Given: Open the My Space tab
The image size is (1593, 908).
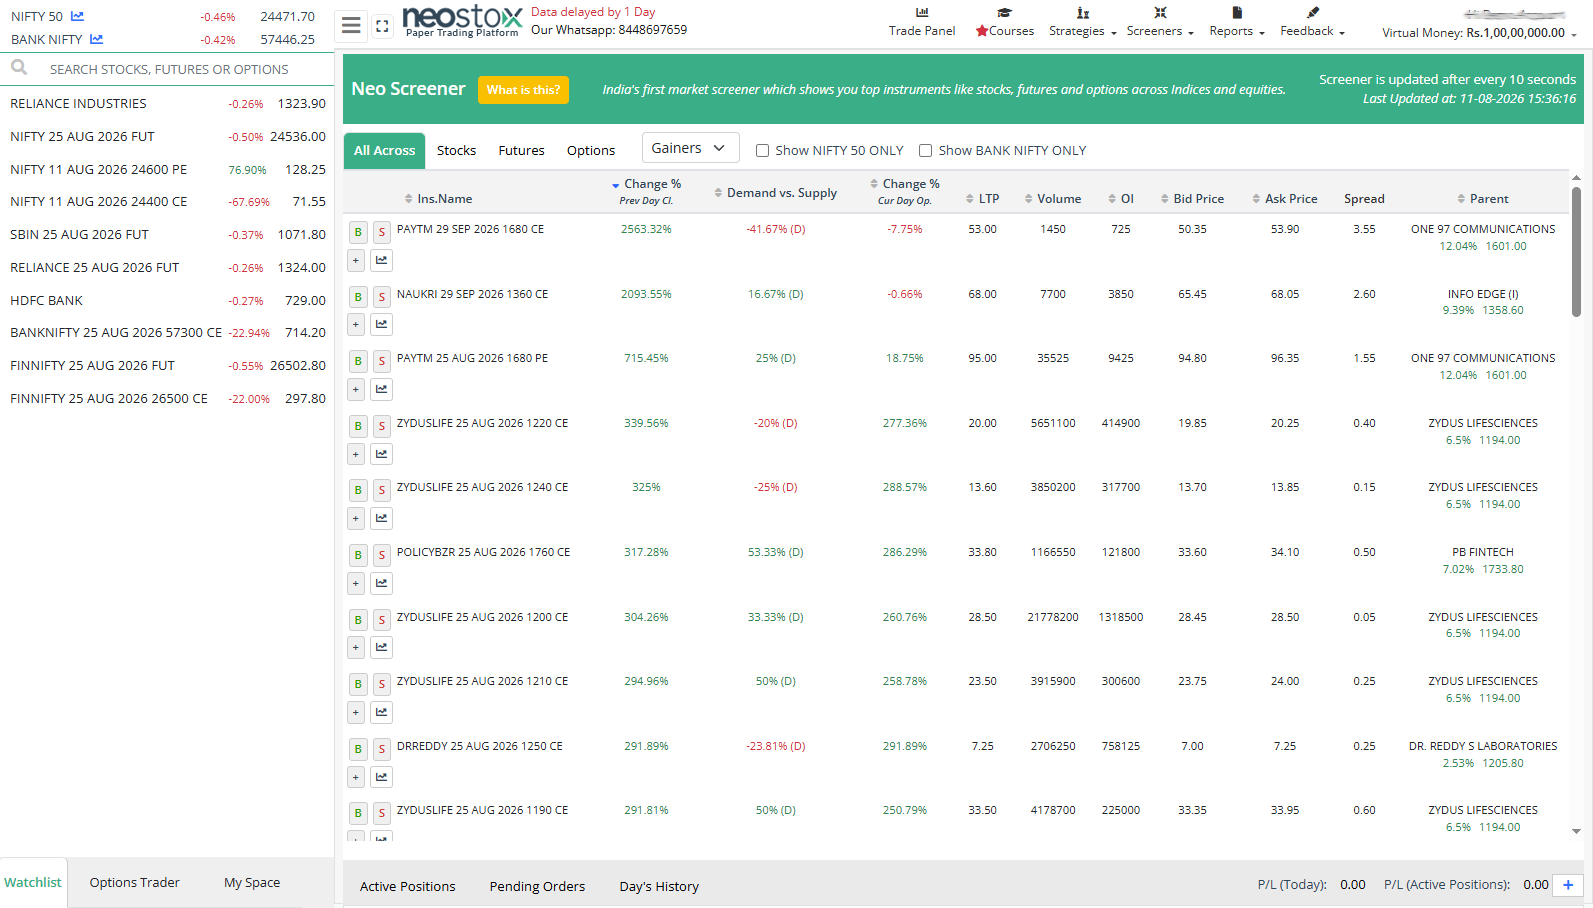Looking at the screenshot, I should coord(252,883).
